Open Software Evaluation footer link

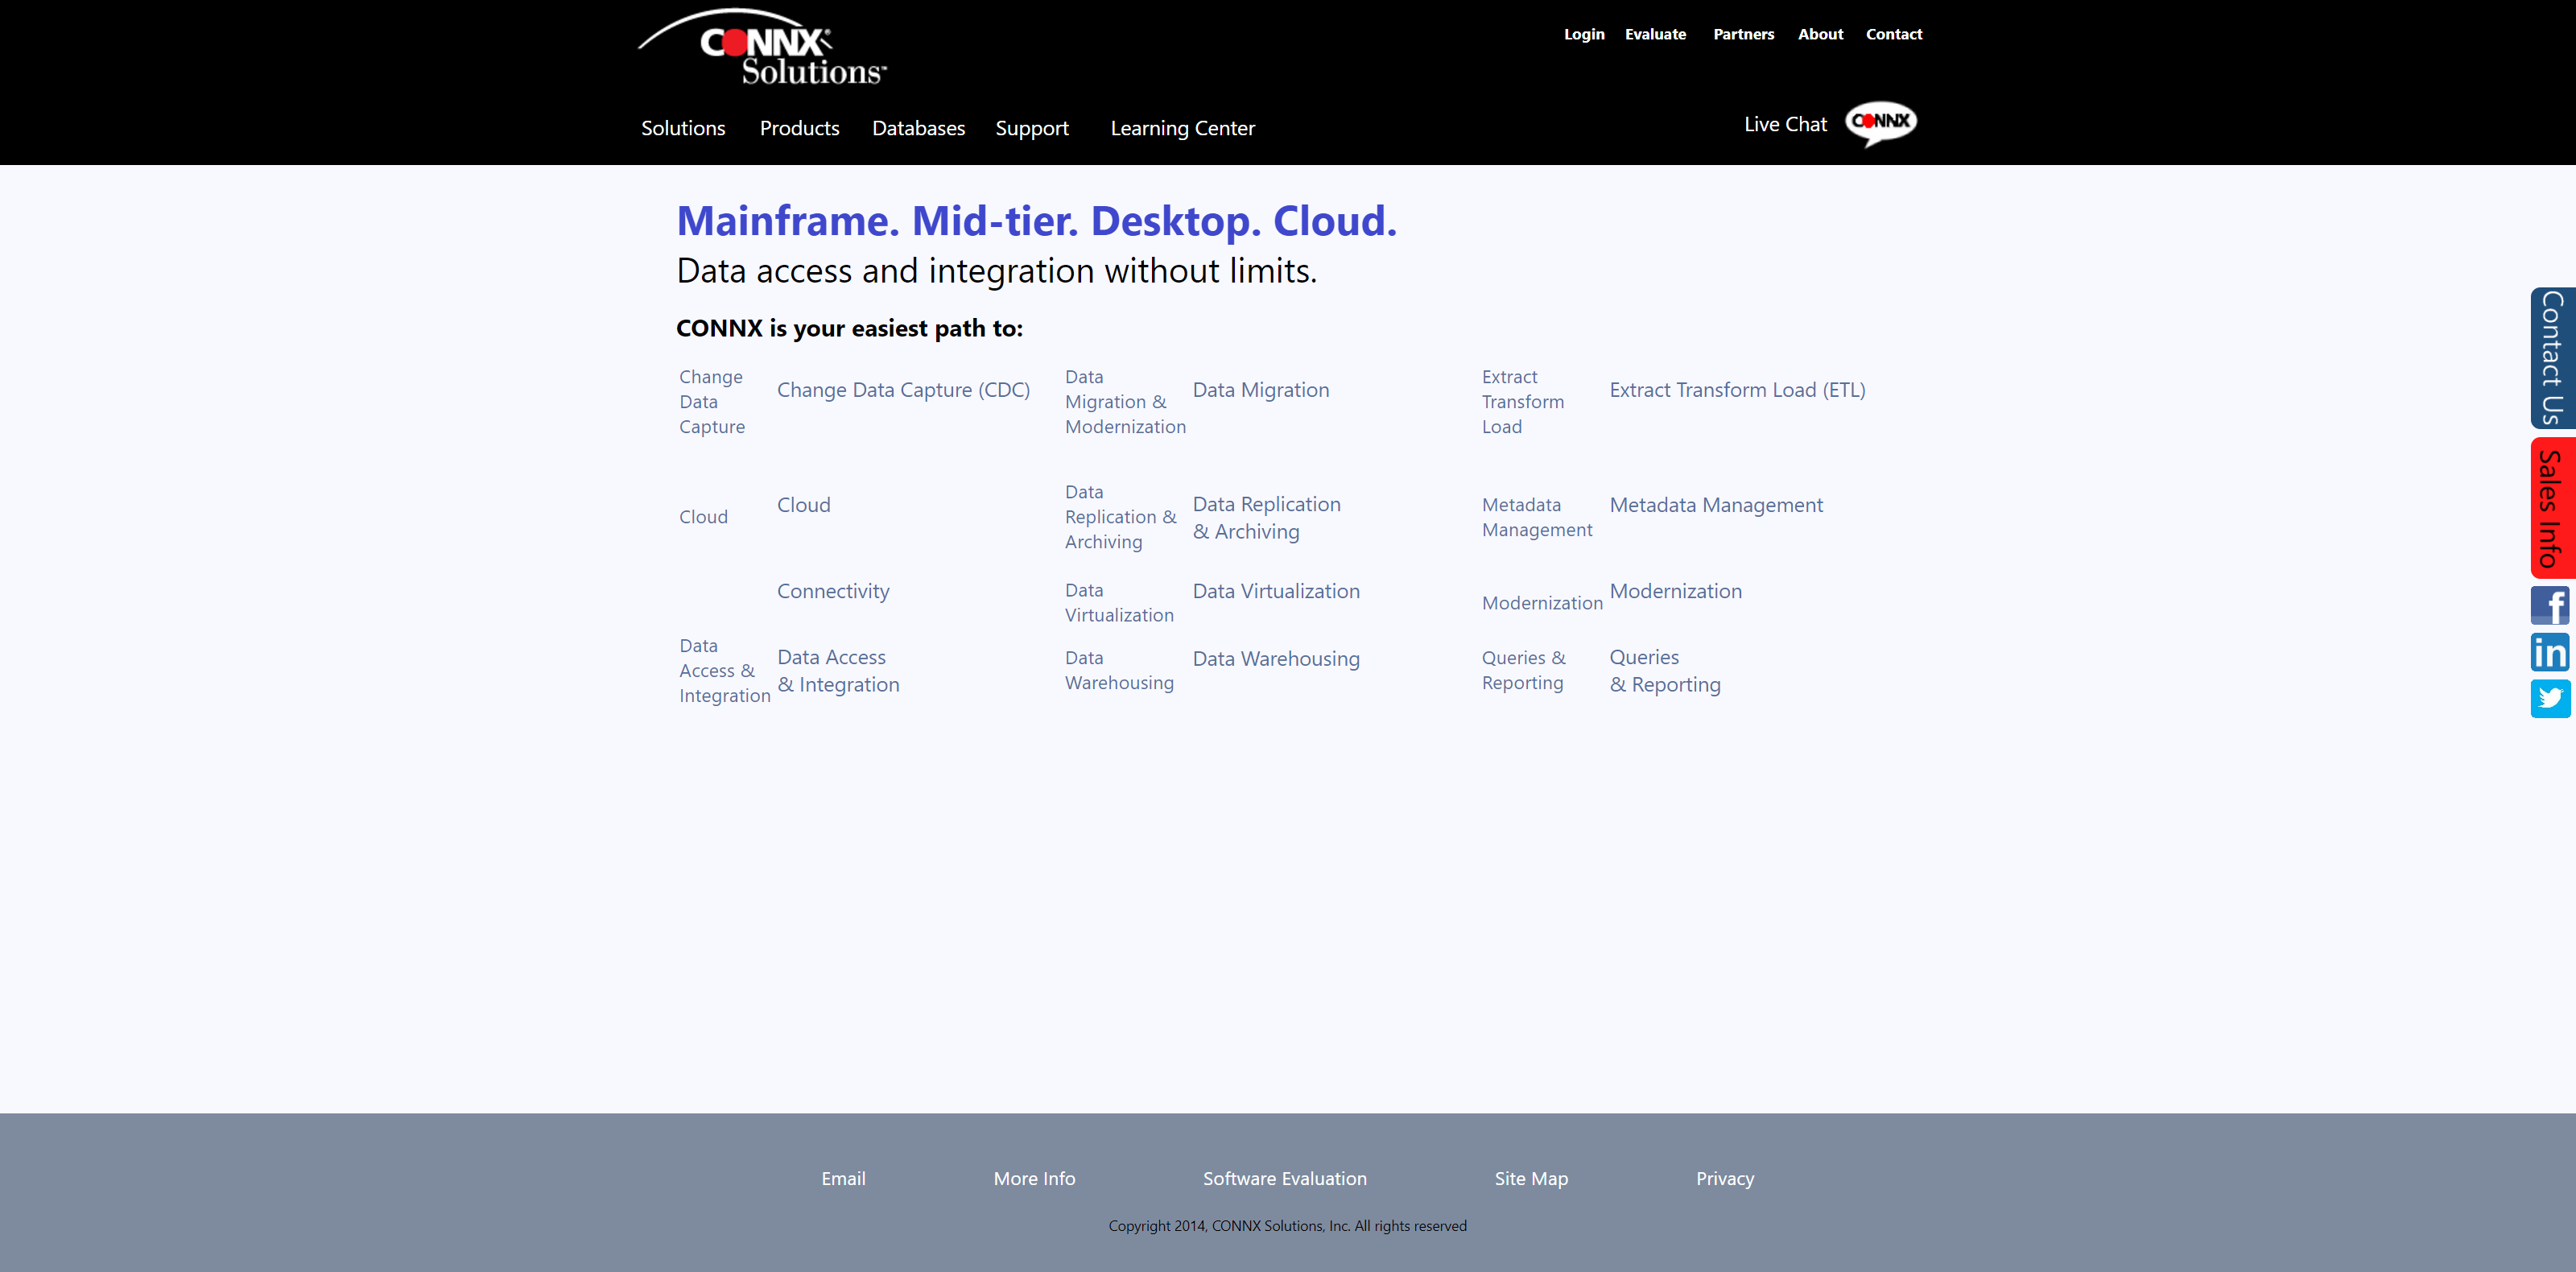pyautogui.click(x=1284, y=1179)
